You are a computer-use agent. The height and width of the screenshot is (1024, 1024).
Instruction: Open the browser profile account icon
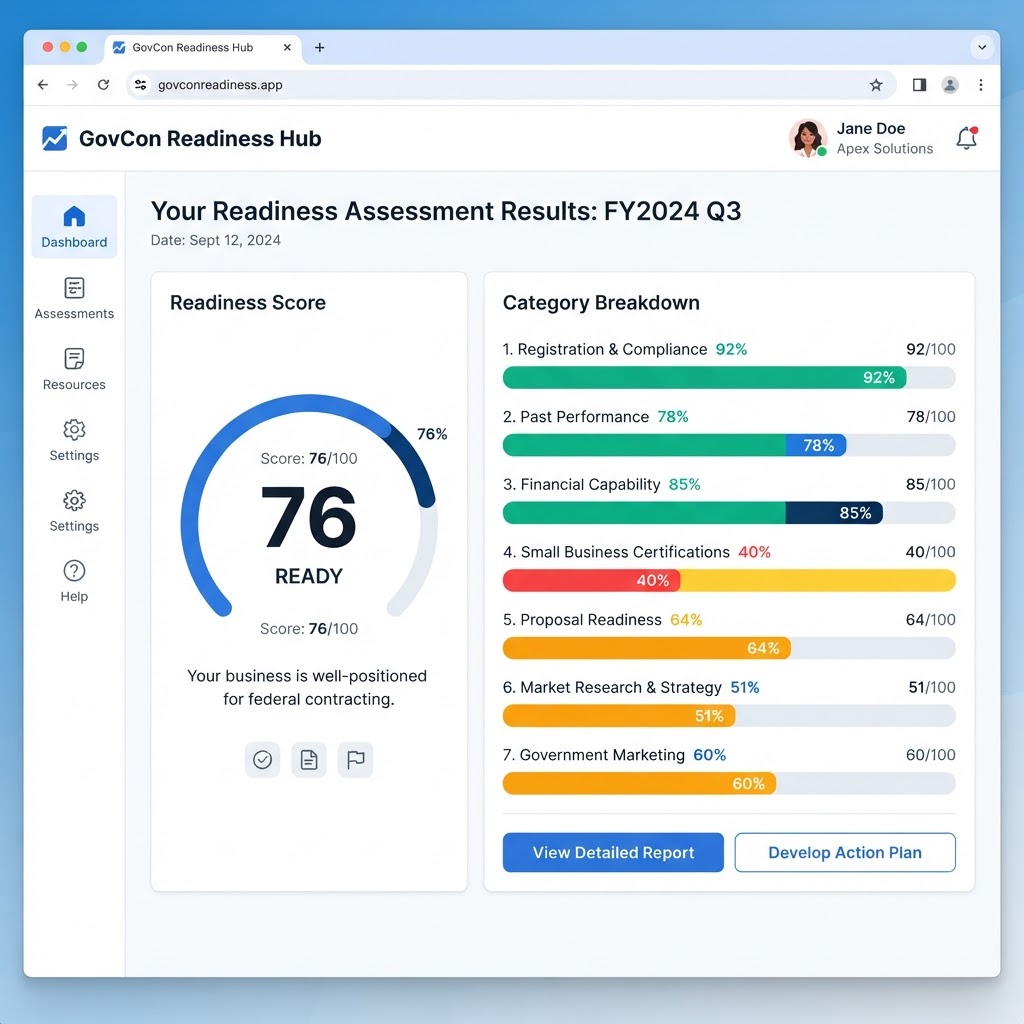[x=950, y=85]
